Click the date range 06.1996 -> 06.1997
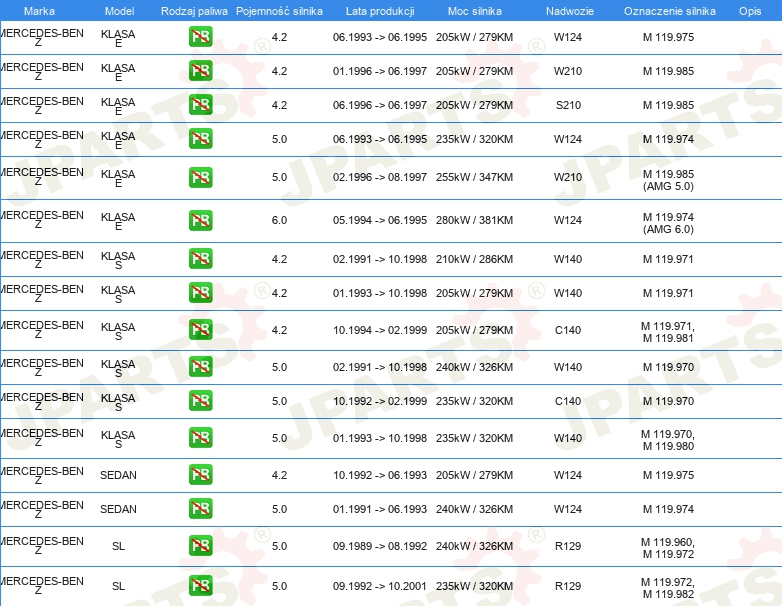This screenshot has width=782, height=606. point(380,105)
